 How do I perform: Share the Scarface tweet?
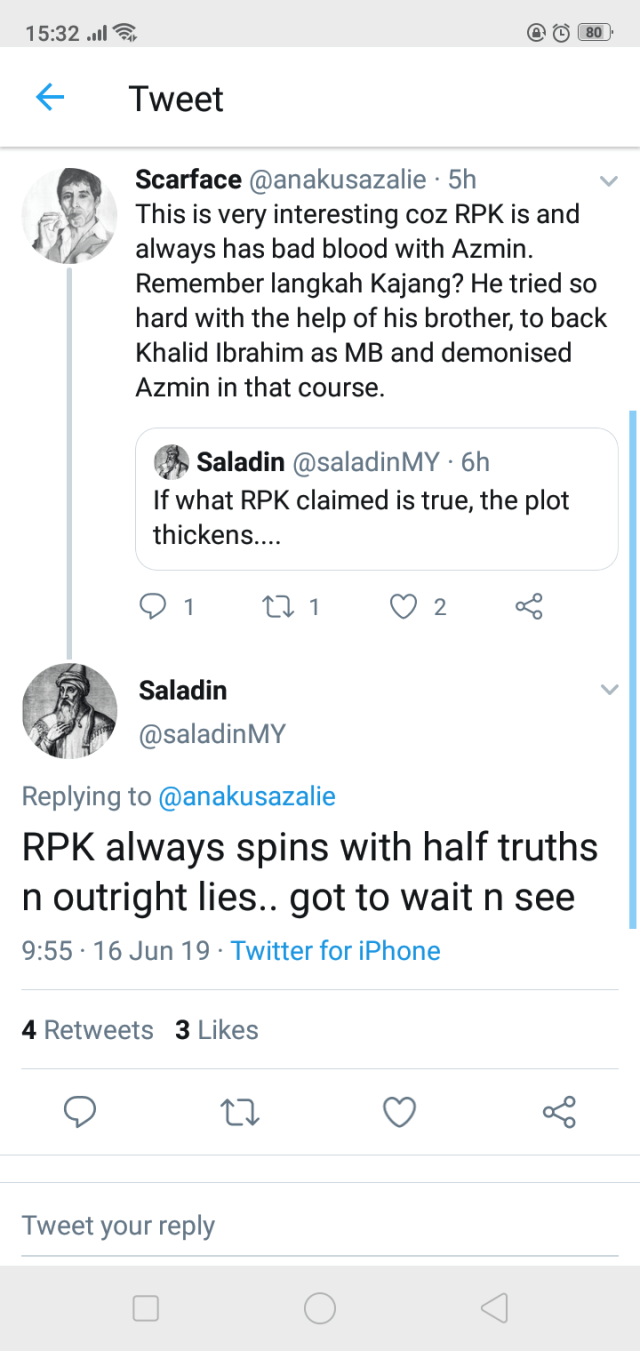point(528,606)
